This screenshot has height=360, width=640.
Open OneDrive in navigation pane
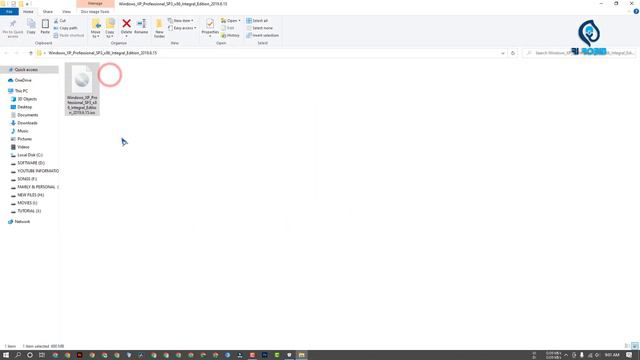click(23, 80)
